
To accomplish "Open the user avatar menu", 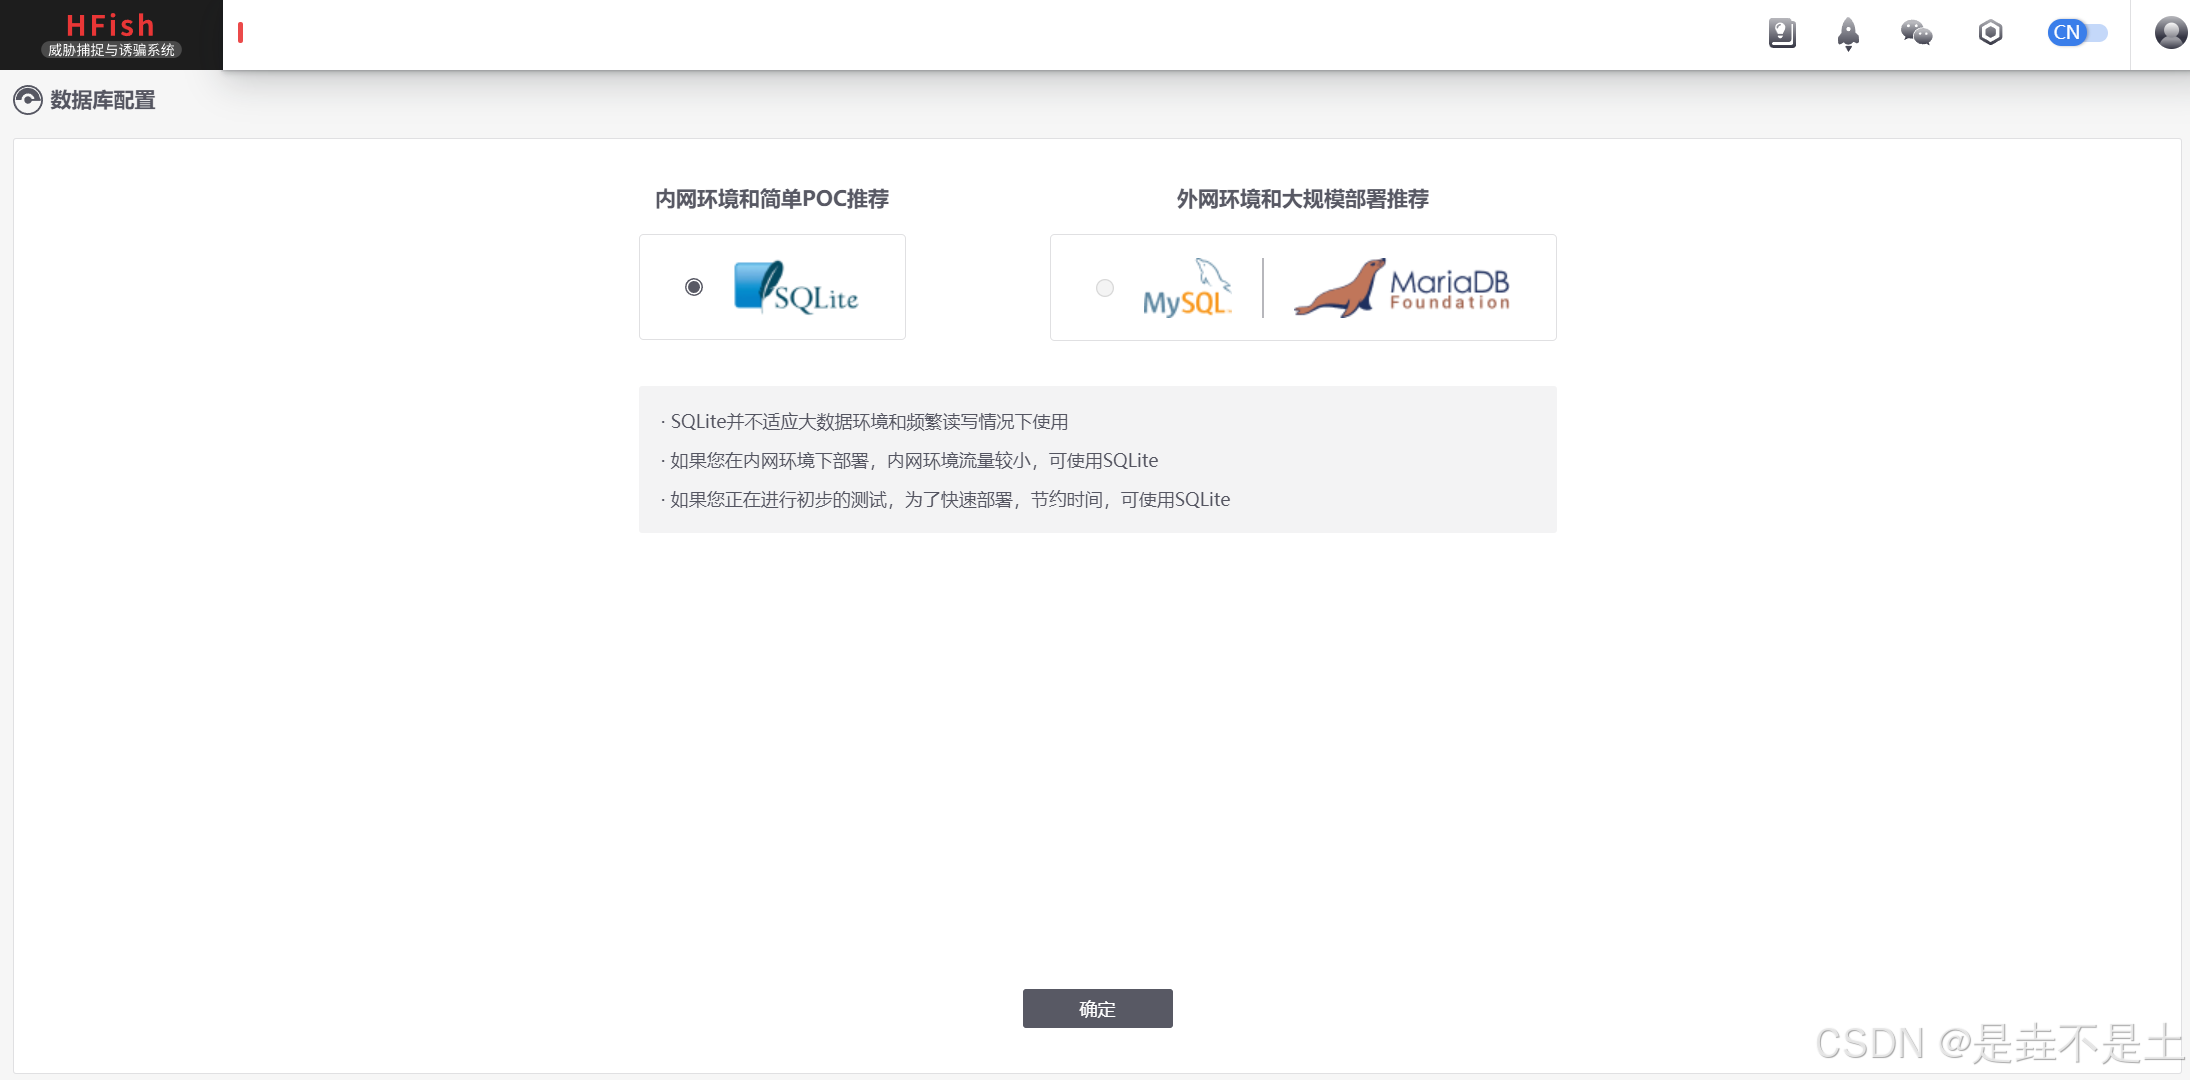I will point(2170,33).
